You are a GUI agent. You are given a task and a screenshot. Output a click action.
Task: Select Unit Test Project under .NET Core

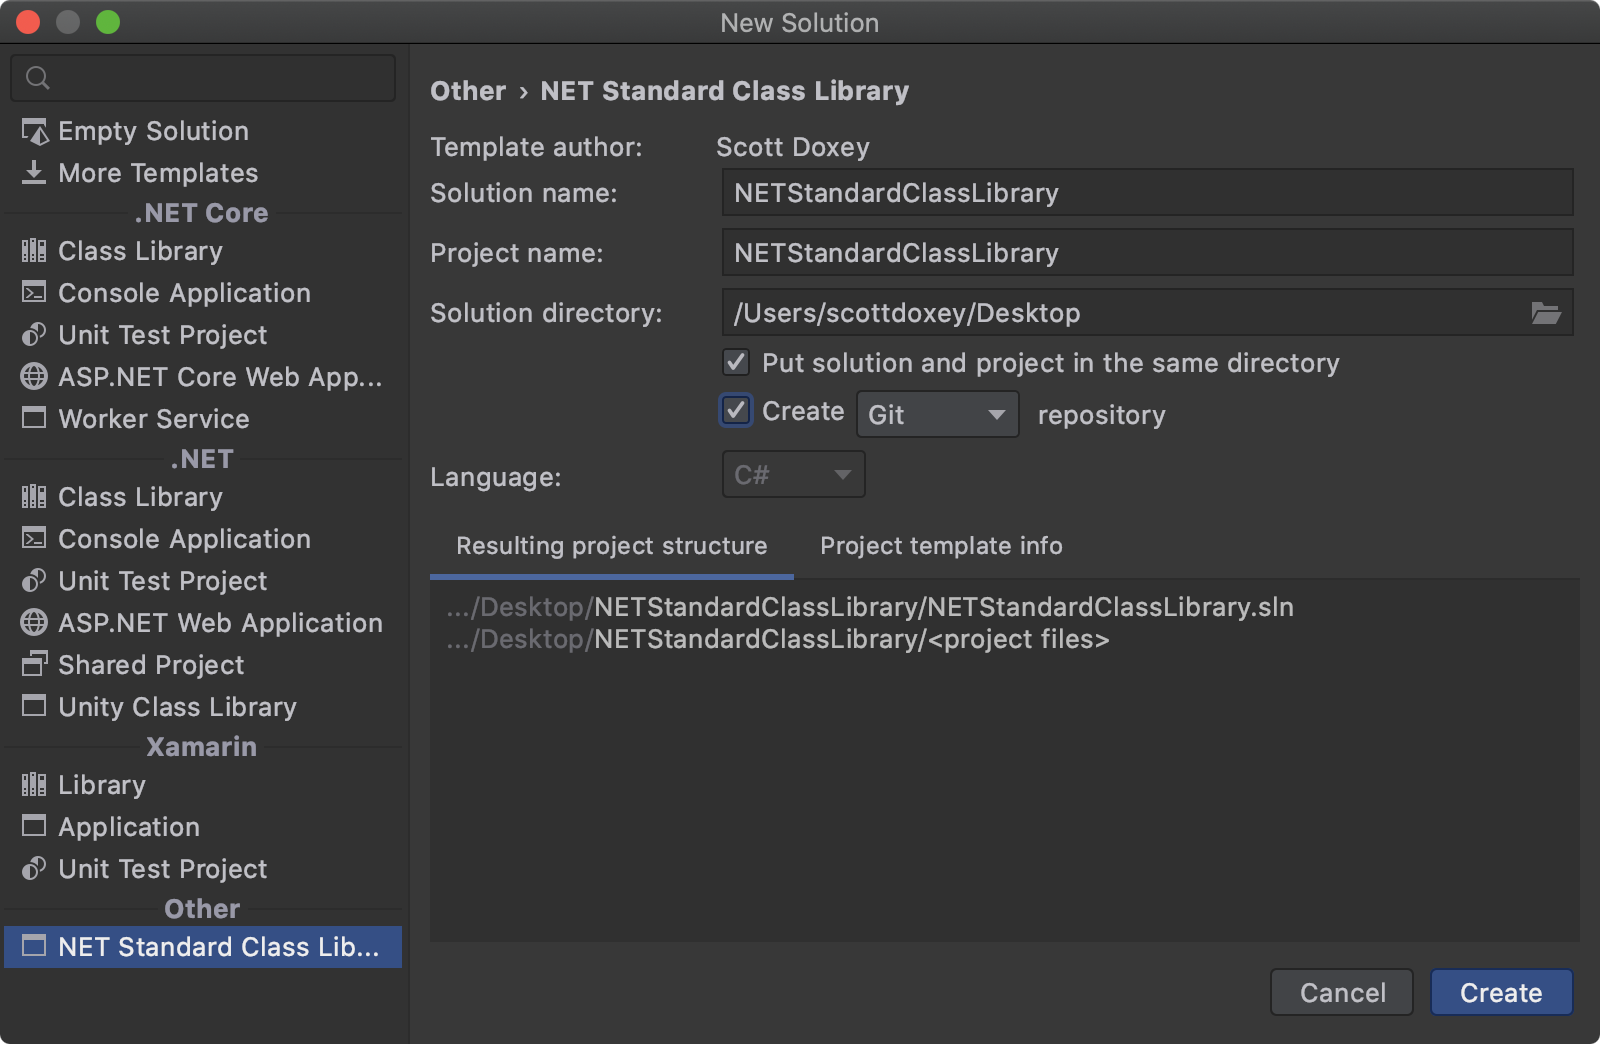pos(203,335)
